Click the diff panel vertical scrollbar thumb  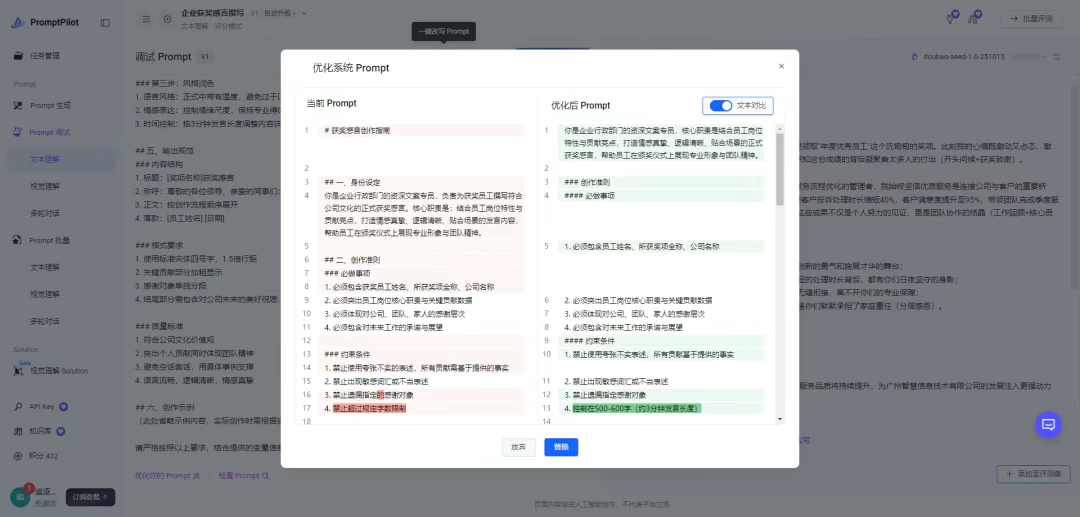780,169
